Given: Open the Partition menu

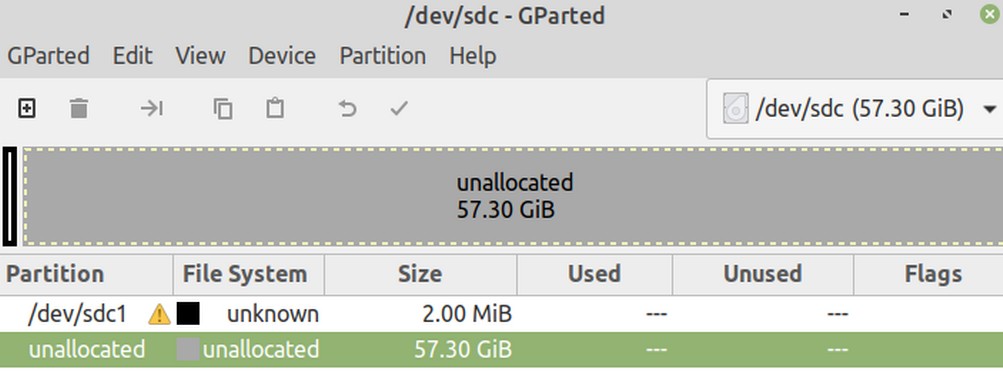Looking at the screenshot, I should [383, 56].
